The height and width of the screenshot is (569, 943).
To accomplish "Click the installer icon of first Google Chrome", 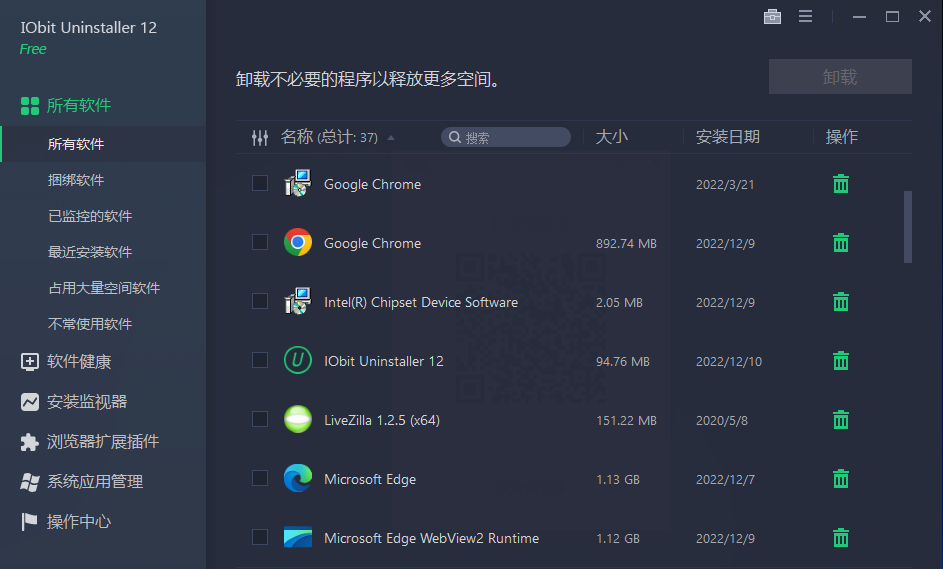I will 298,183.
